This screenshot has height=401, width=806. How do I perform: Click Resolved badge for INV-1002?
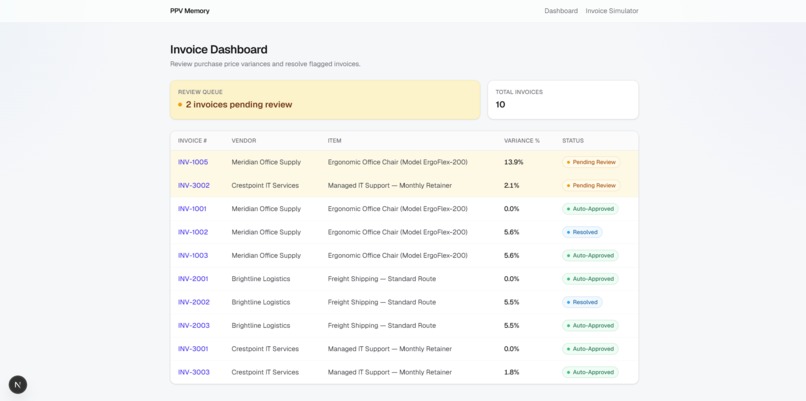point(582,232)
